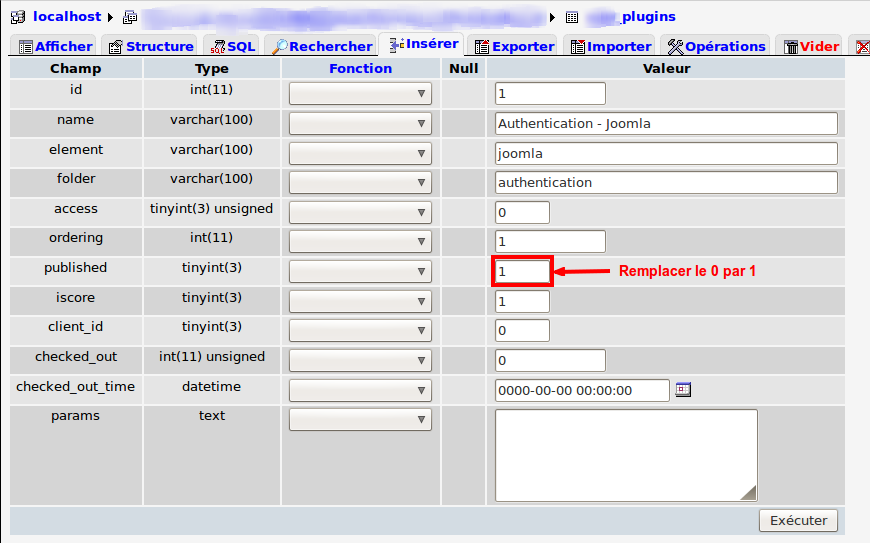Open the function dropdown for the published field
This screenshot has height=543, width=870.
click(360, 272)
